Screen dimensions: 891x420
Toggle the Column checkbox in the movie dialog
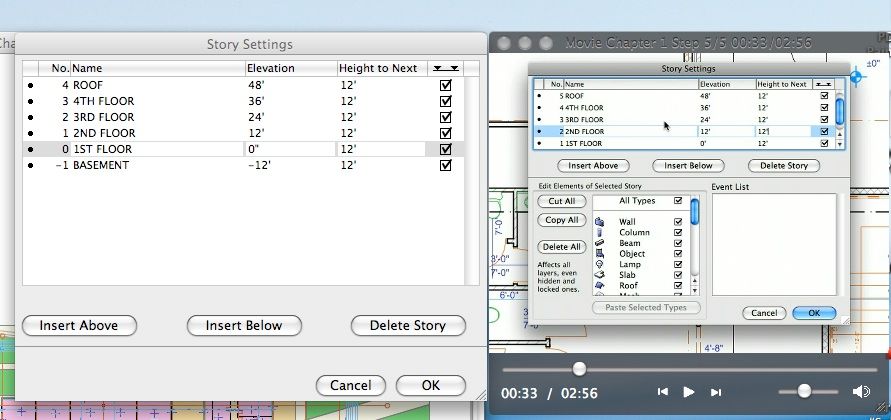tap(678, 232)
